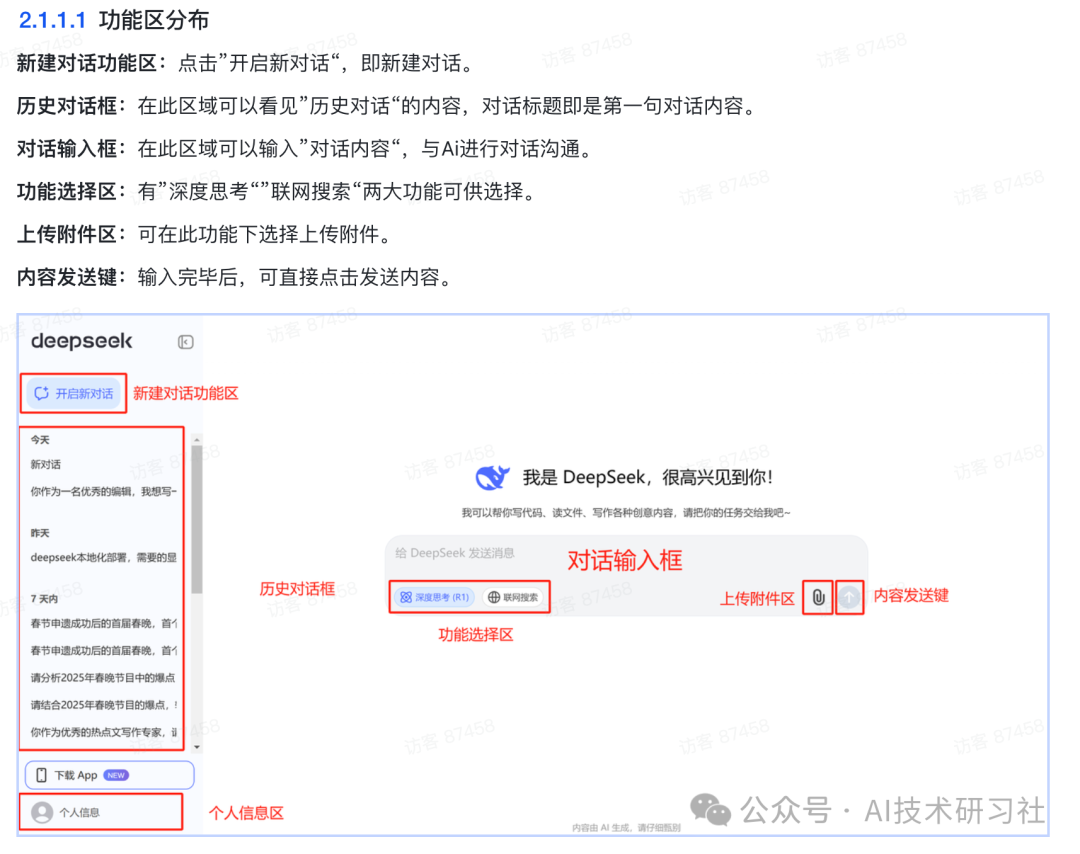Viewport: 1080px width, 854px height.
Task: Open 个人信息 profile entry
Action: pos(101,813)
